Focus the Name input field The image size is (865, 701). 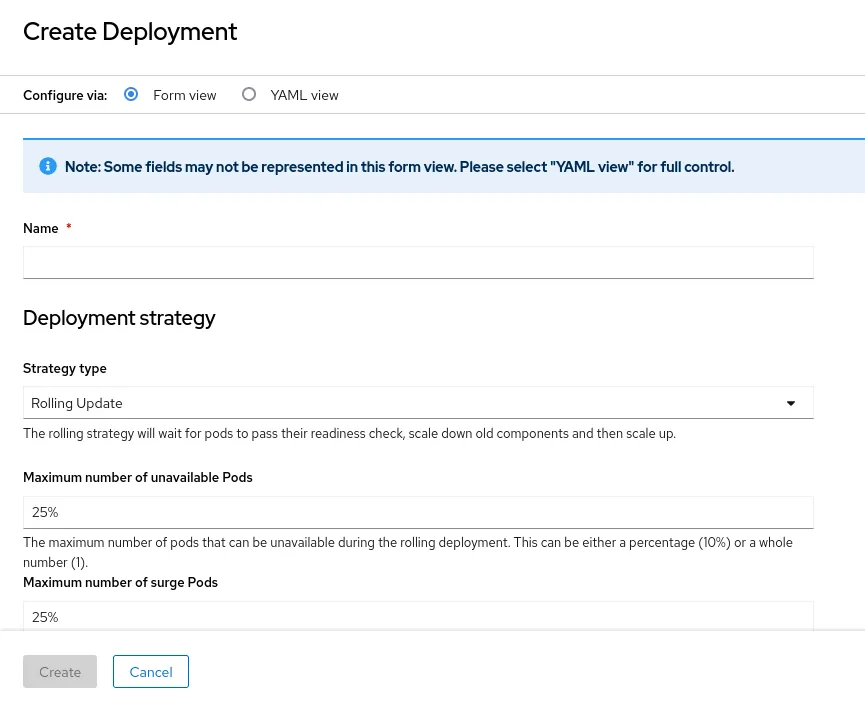click(418, 262)
